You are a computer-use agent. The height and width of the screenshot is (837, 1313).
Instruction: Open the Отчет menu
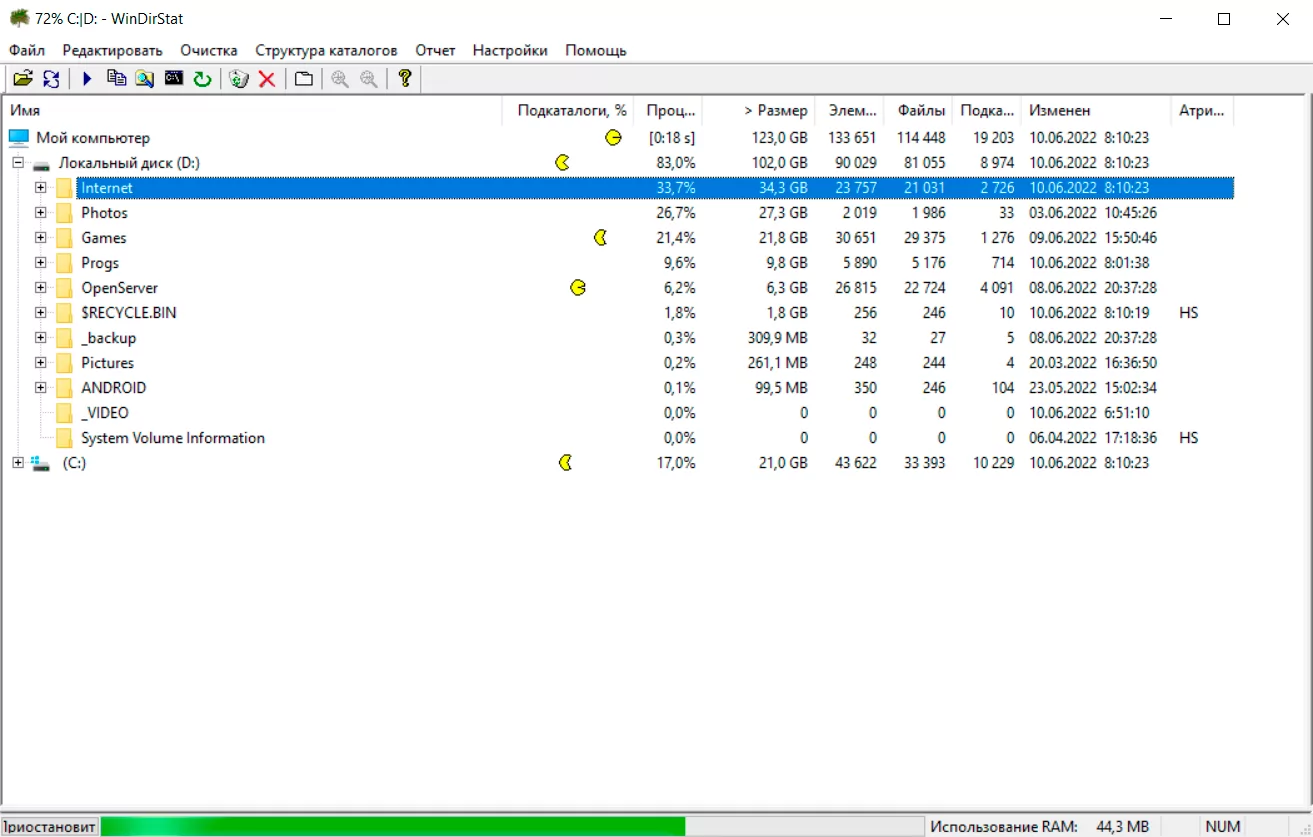pyautogui.click(x=435, y=50)
